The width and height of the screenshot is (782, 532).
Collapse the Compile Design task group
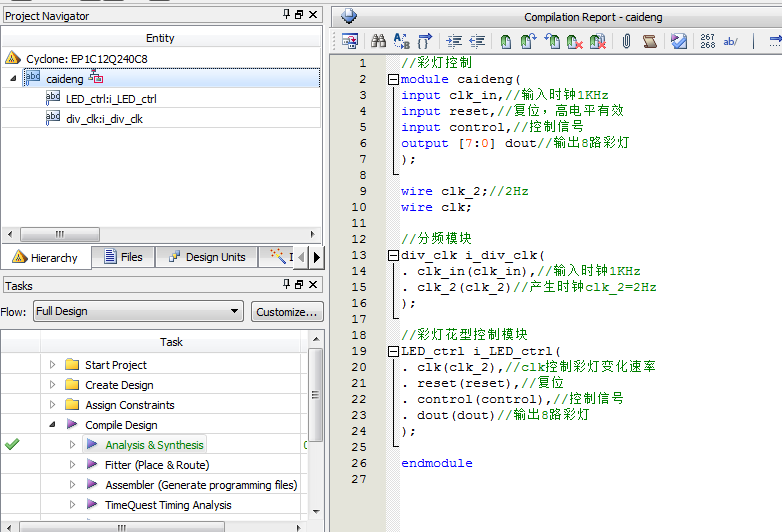[53, 425]
